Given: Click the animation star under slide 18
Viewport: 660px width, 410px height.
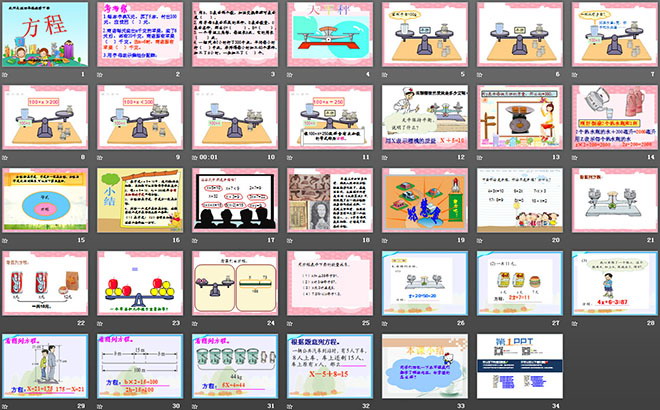Looking at the screenshot, I should tap(290, 240).
